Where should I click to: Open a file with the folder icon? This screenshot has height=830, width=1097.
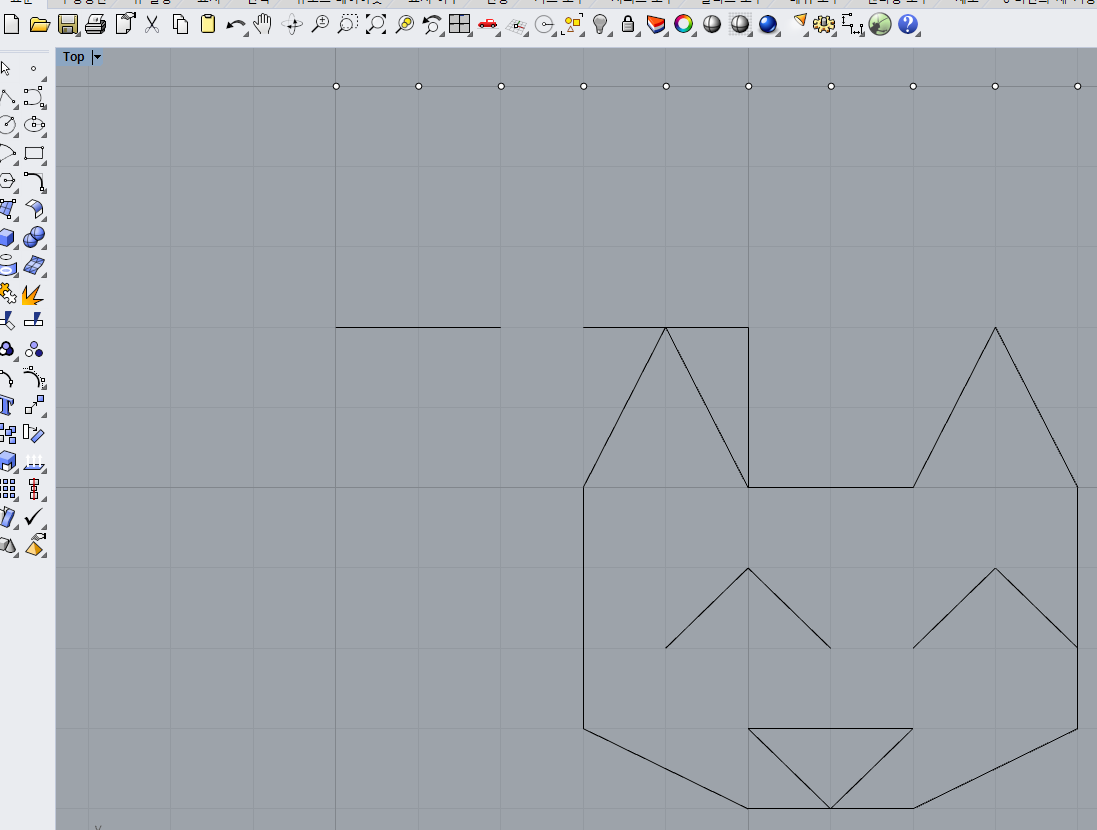point(40,24)
